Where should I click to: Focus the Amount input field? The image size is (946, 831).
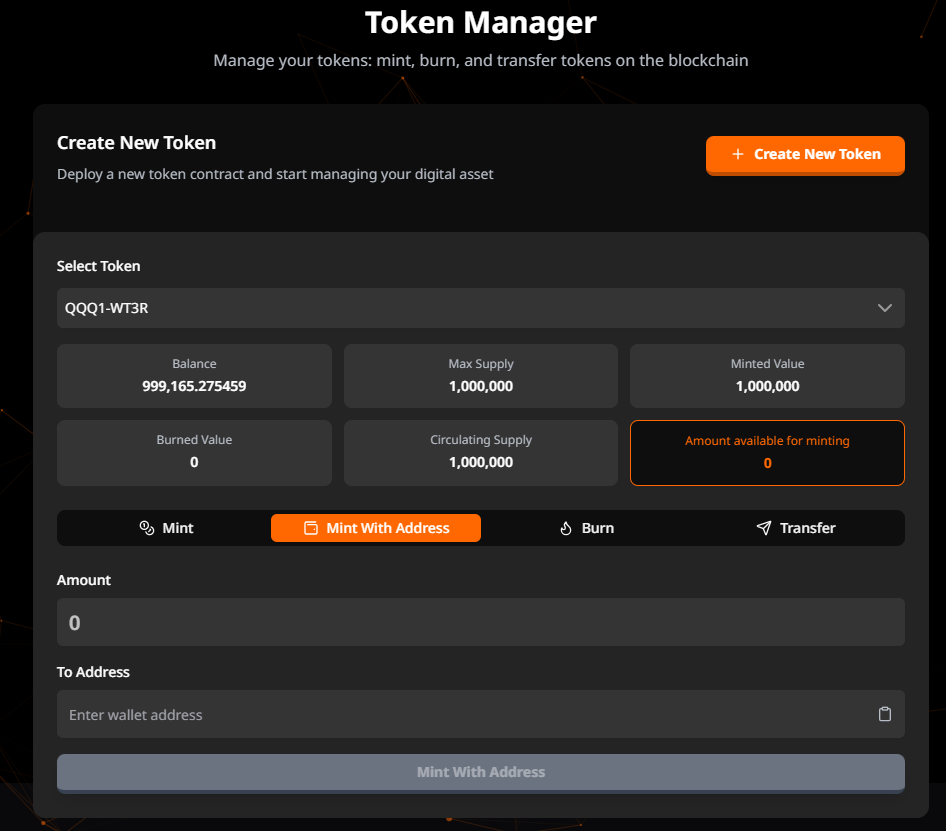pyautogui.click(x=480, y=622)
